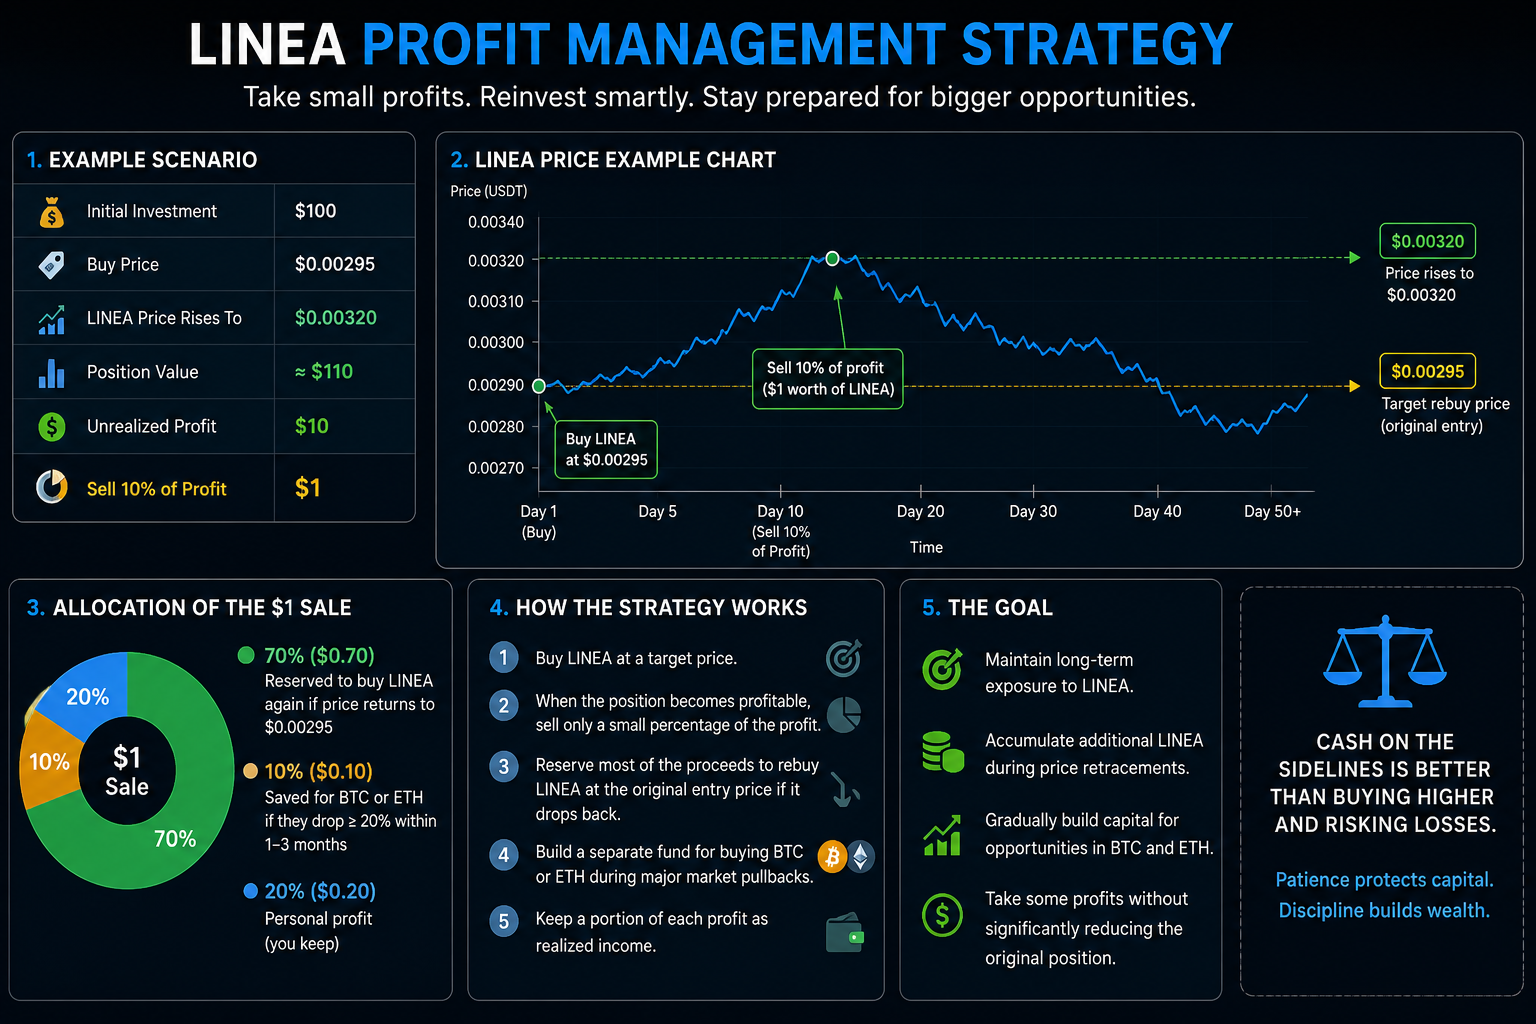Screen dimensions: 1536x1024
Task: Click the peak marker at 0.00320 on chart
Action: pyautogui.click(x=832, y=259)
